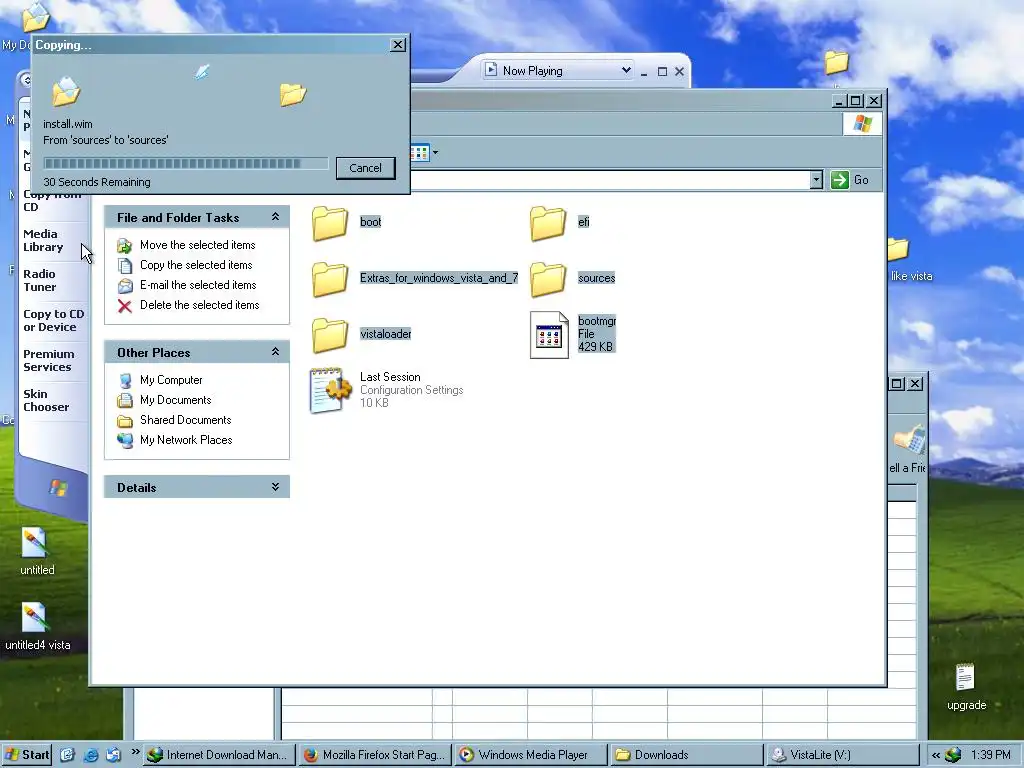Select the sources folder icon
Screen dimensions: 1024x768
(548, 279)
